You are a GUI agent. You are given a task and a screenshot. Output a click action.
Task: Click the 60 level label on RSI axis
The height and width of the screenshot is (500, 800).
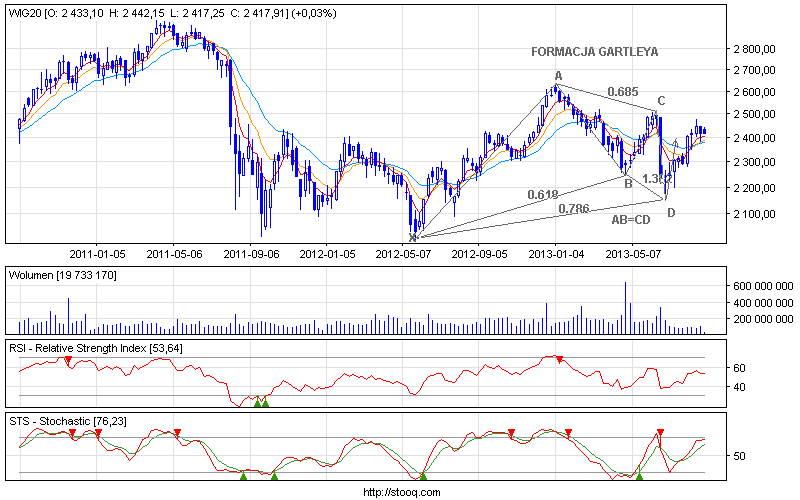click(x=739, y=368)
